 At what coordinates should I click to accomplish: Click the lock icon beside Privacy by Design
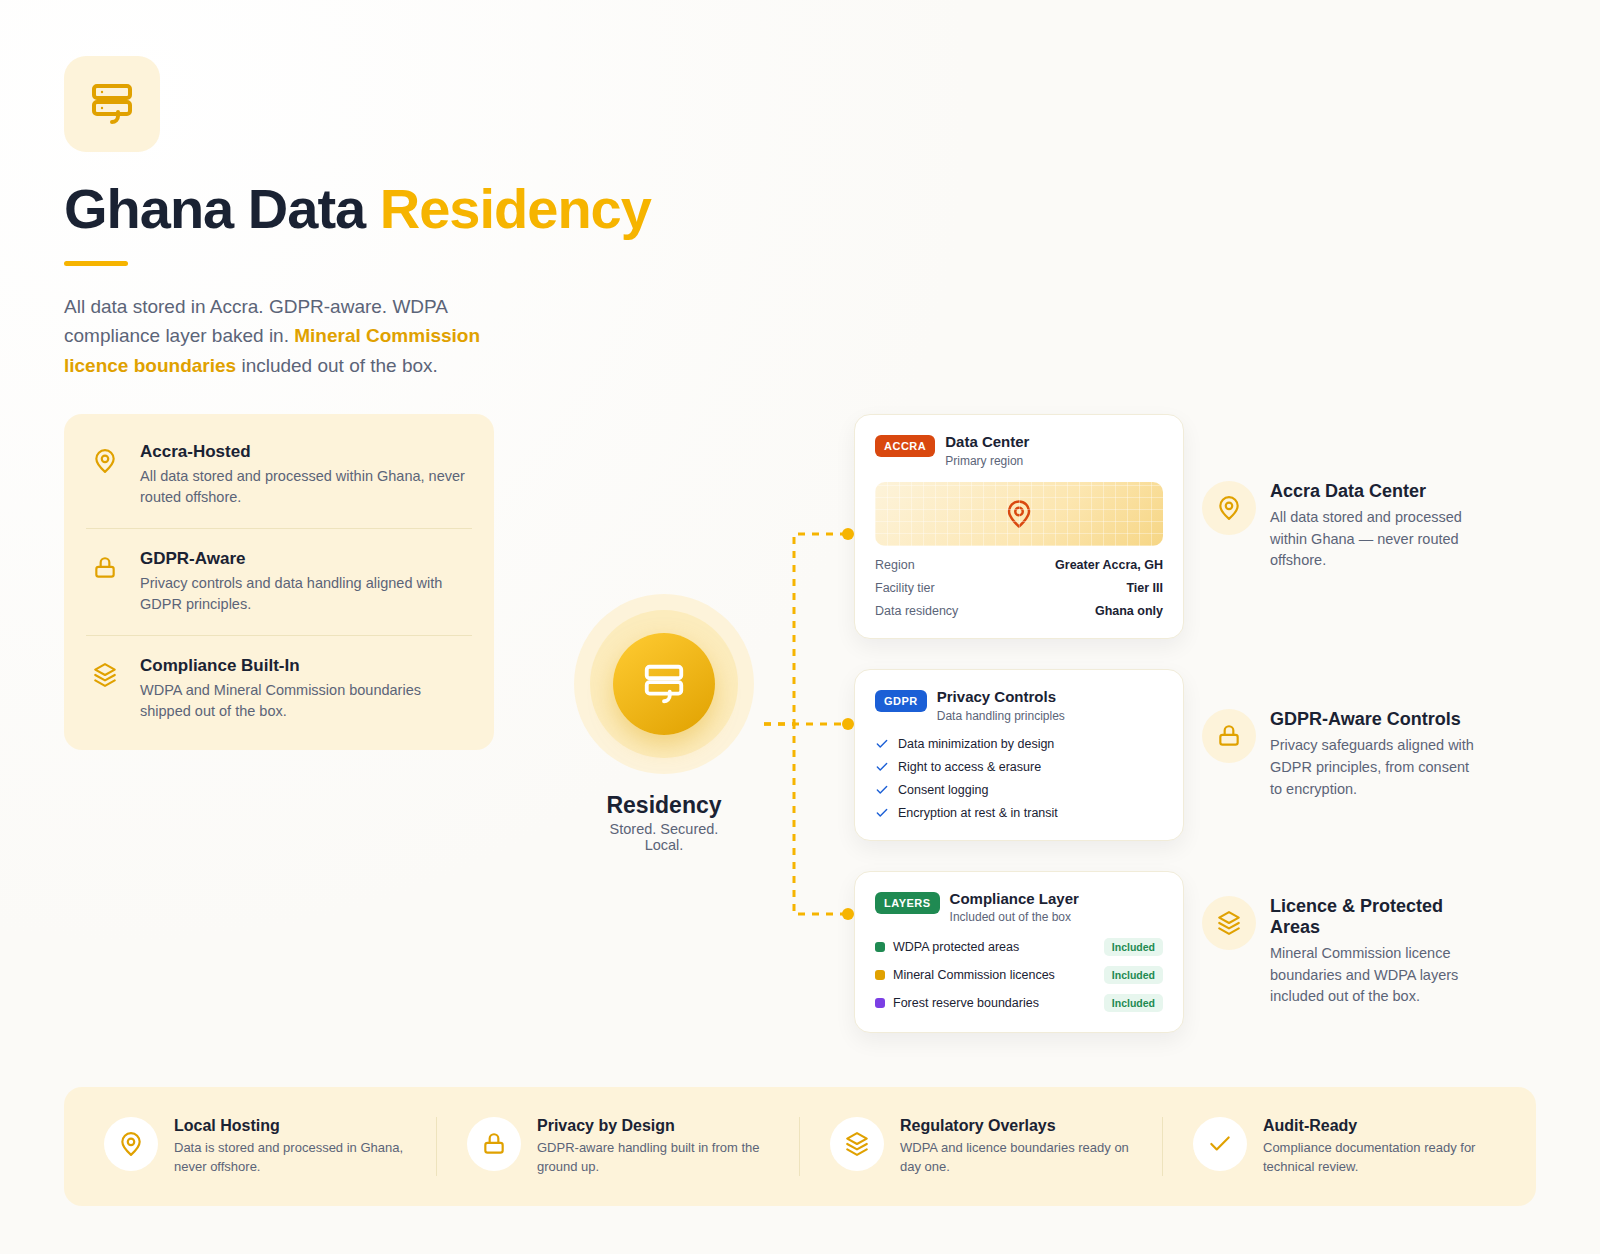(494, 1144)
